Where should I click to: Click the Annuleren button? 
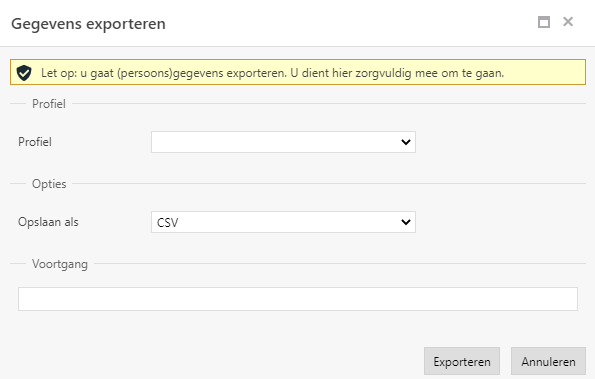click(x=548, y=361)
